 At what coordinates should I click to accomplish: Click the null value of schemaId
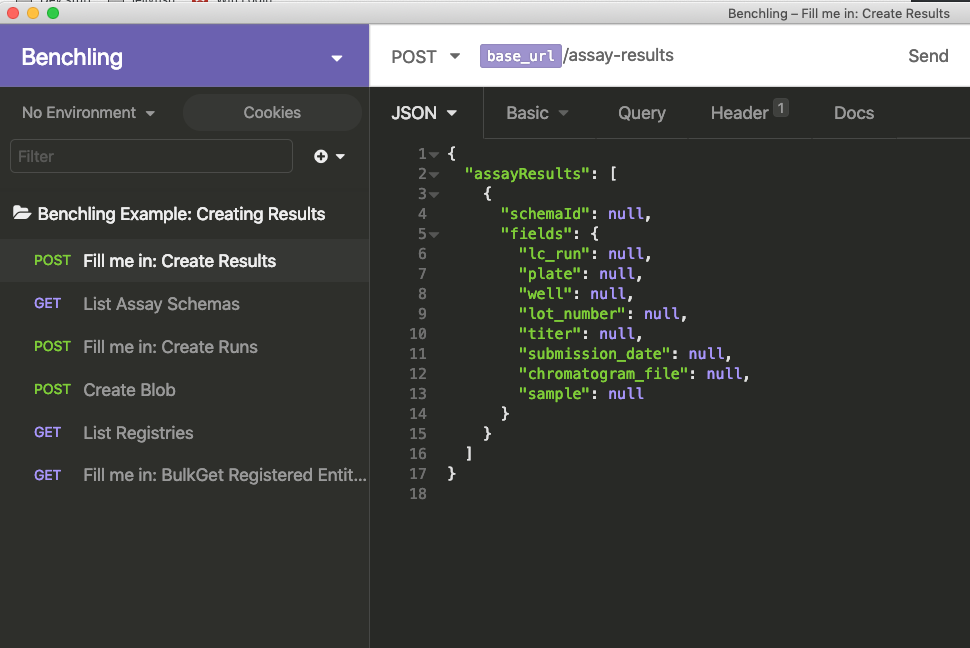coord(626,214)
